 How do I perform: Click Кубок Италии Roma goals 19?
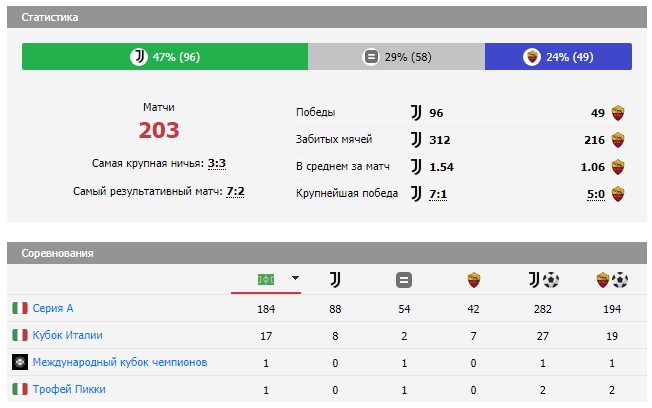(612, 336)
